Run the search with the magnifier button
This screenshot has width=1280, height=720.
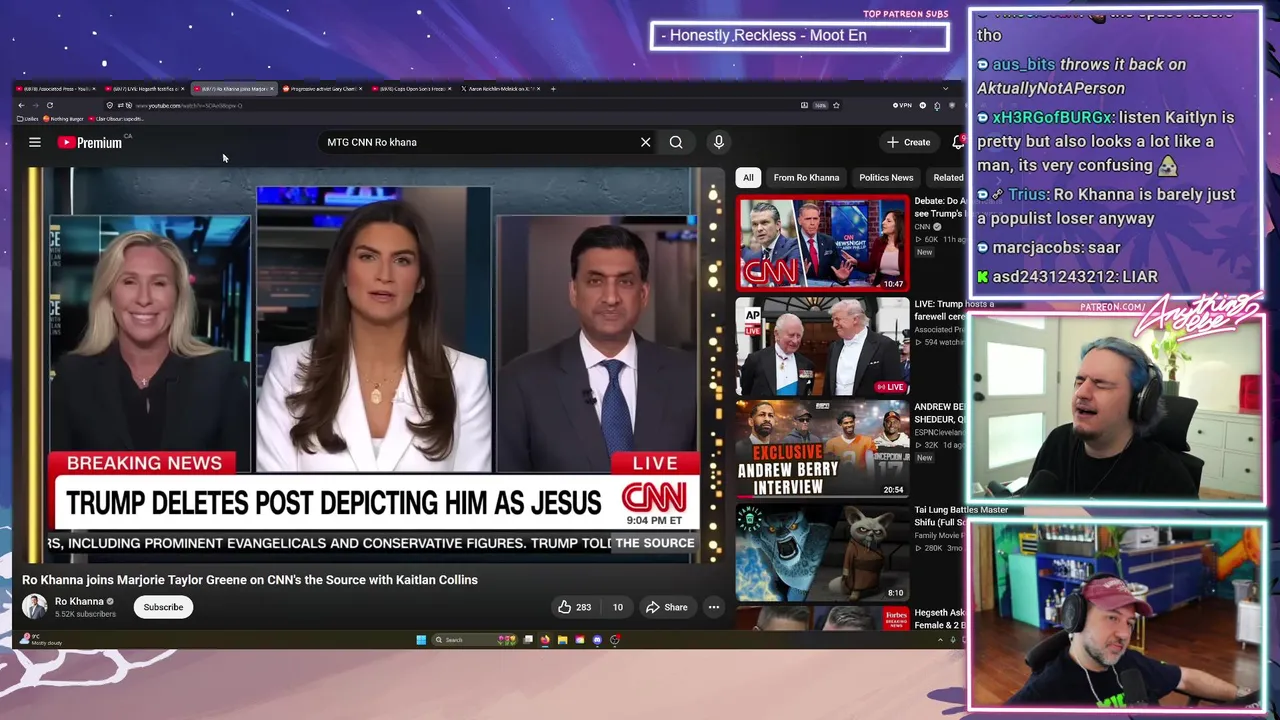[x=676, y=142]
